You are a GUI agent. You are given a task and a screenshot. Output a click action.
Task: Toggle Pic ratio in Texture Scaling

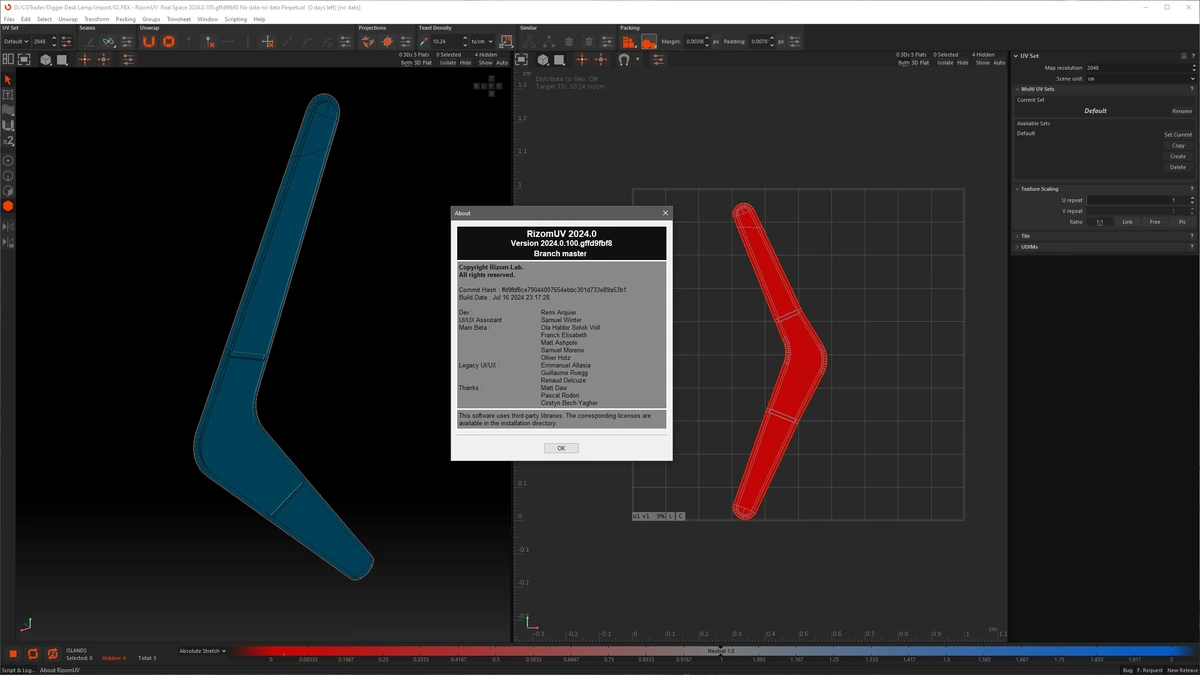pos(1182,222)
